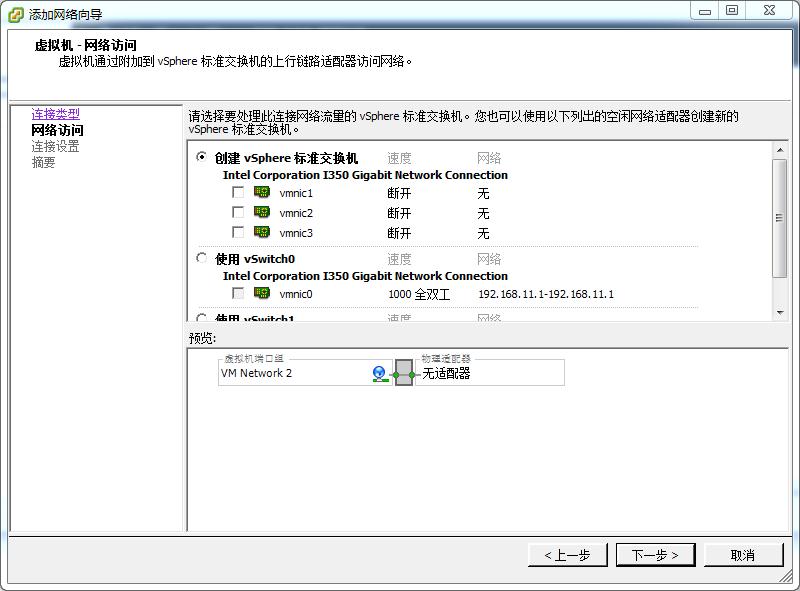800x591 pixels.
Task: Click the VM Network 2 port group icon
Action: (380, 374)
